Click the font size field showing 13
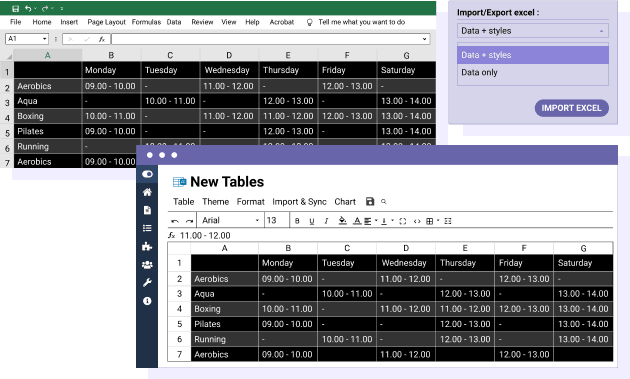 [x=276, y=220]
